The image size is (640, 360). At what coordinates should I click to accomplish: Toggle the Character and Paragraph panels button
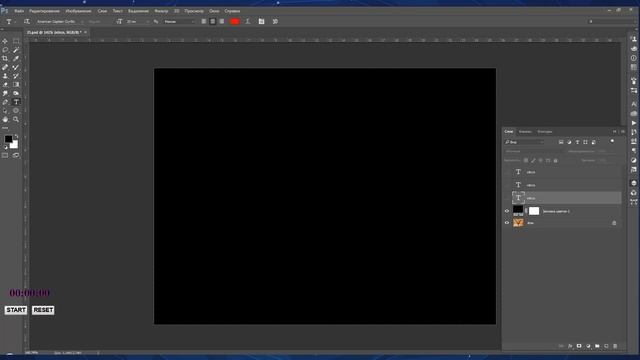pos(261,21)
